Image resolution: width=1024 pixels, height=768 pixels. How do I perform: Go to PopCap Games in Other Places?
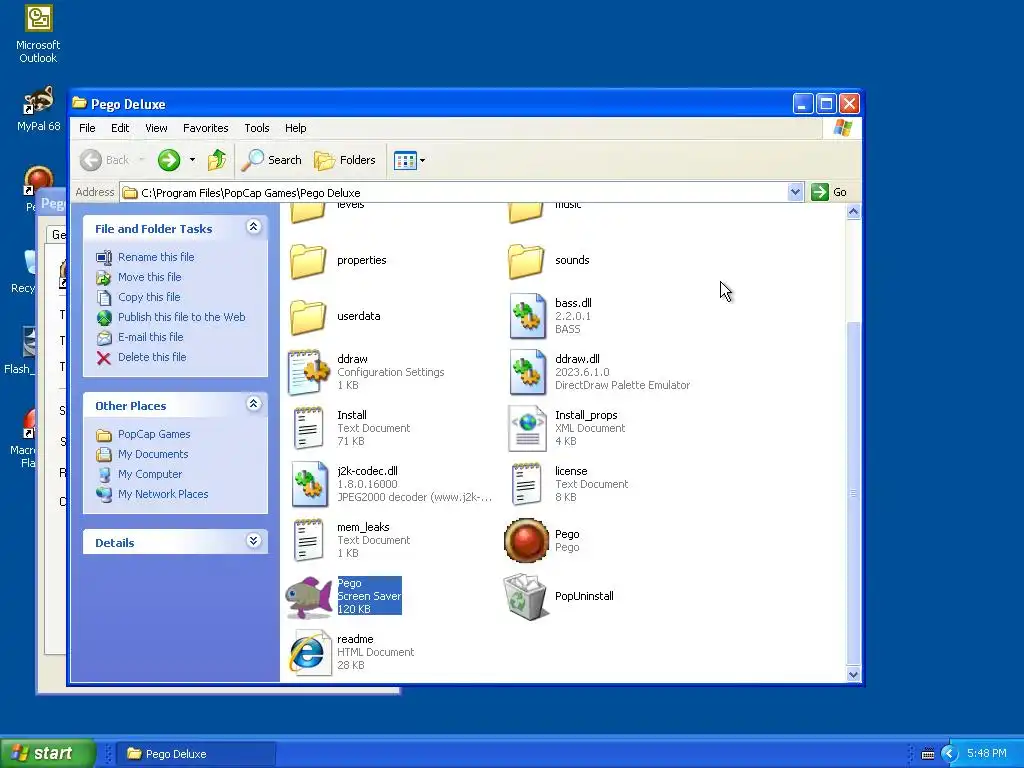point(154,434)
